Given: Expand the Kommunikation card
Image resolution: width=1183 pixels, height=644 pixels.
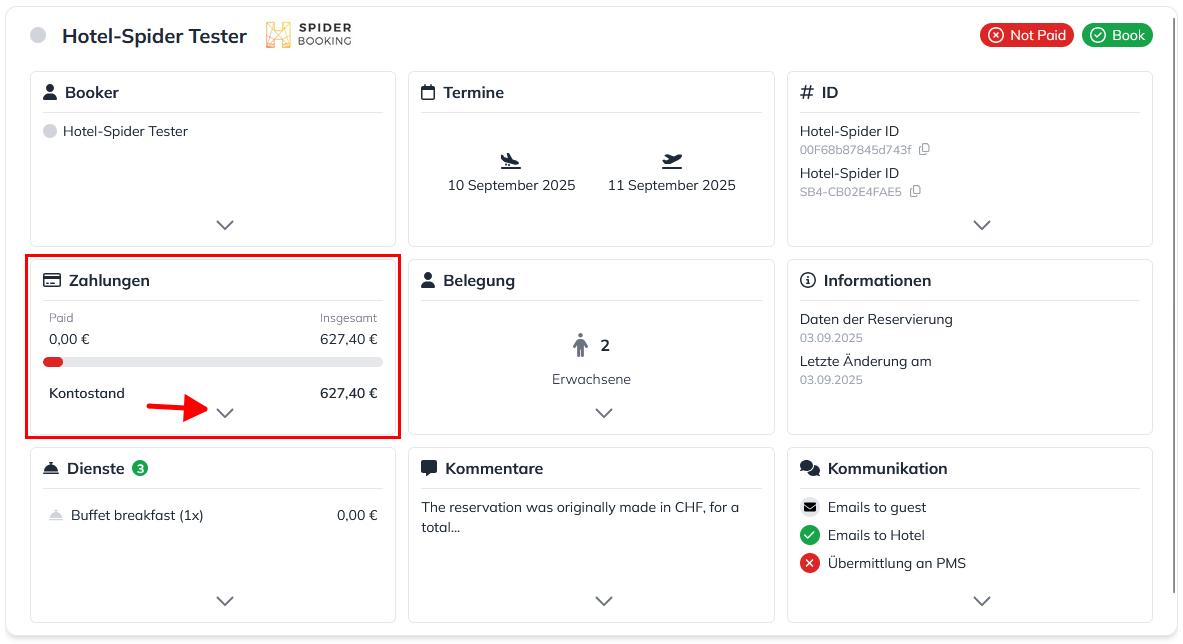Looking at the screenshot, I should [981, 601].
